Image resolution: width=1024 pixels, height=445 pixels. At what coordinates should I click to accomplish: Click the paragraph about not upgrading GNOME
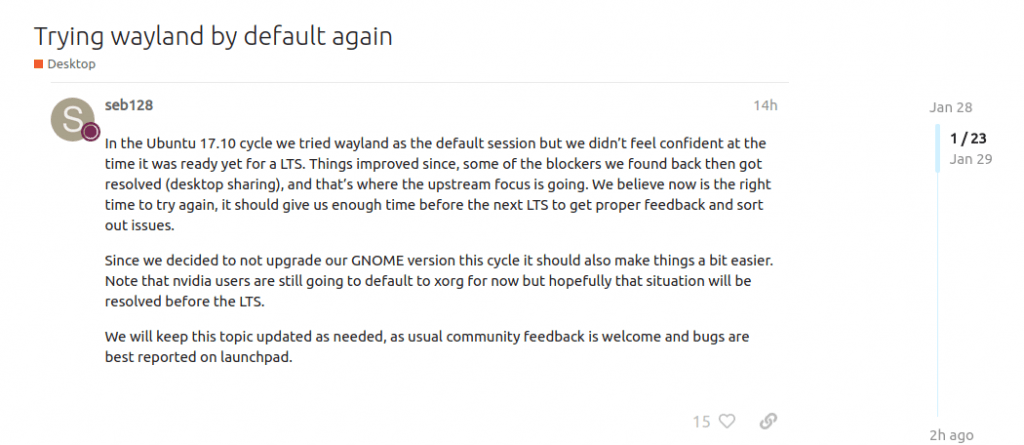click(x=439, y=281)
